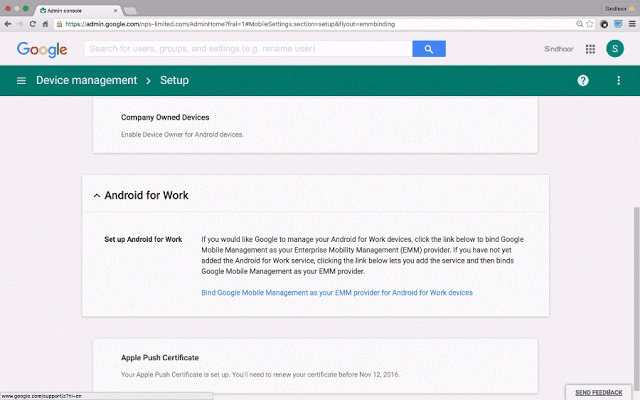The image size is (640, 400).
Task: Open Apple Push Certificate card
Action: tap(315, 366)
